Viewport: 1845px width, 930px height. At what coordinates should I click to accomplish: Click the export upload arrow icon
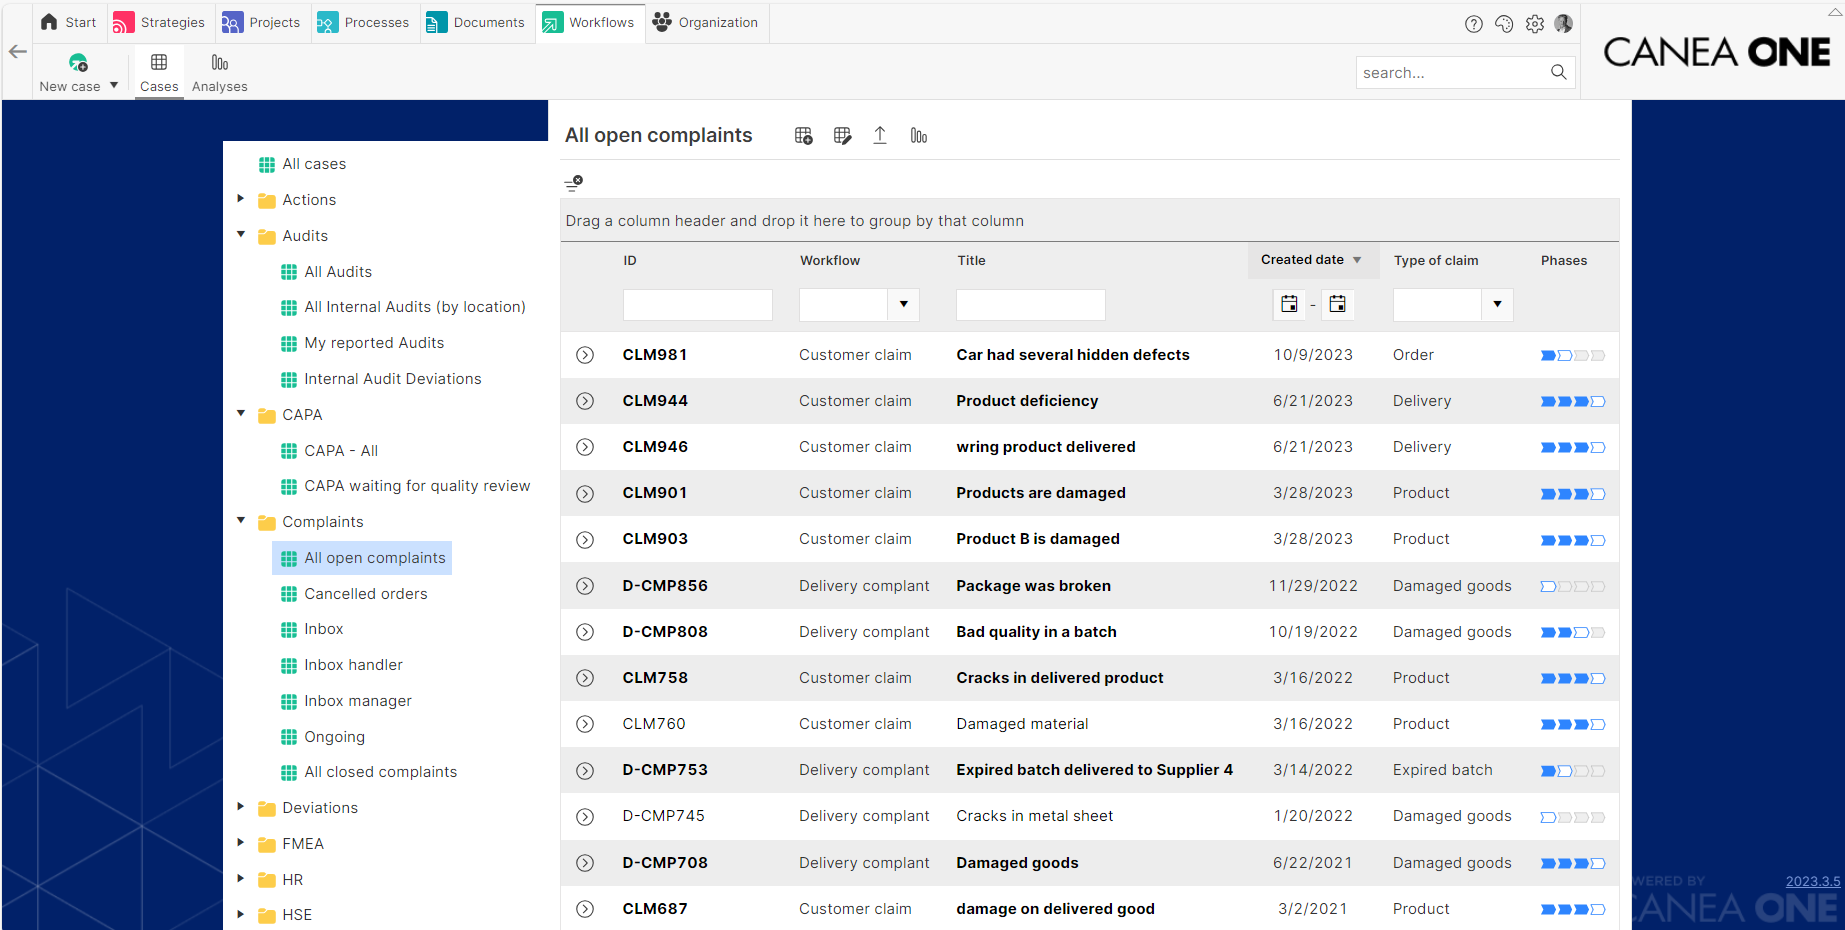coord(880,136)
